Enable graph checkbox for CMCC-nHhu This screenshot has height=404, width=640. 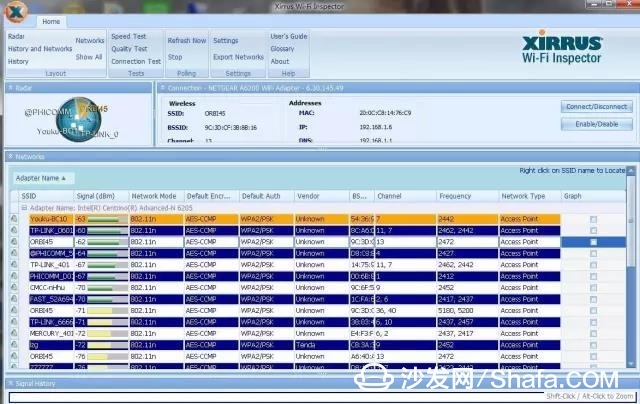coord(593,288)
